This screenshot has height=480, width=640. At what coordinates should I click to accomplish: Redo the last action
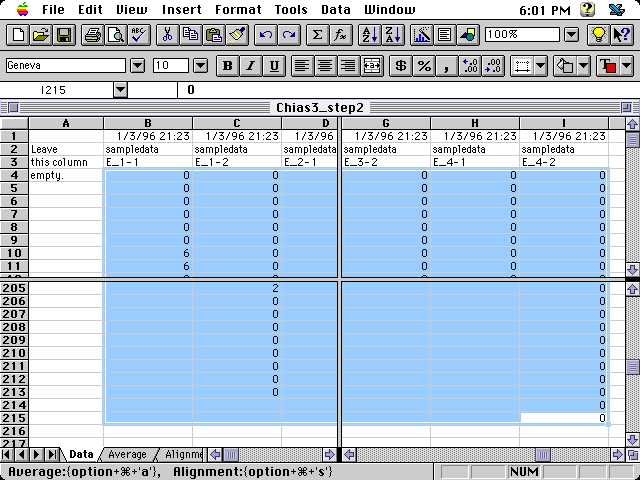289,35
